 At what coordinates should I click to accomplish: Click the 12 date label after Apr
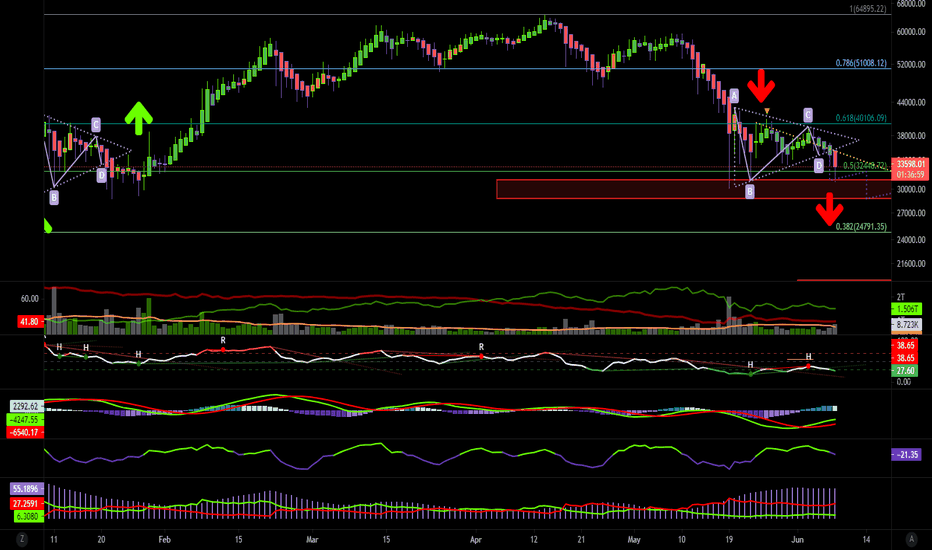tap(534, 540)
